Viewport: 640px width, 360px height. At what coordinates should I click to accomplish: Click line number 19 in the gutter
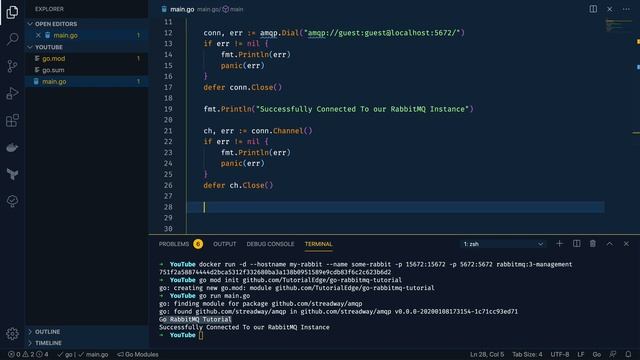[x=168, y=109]
